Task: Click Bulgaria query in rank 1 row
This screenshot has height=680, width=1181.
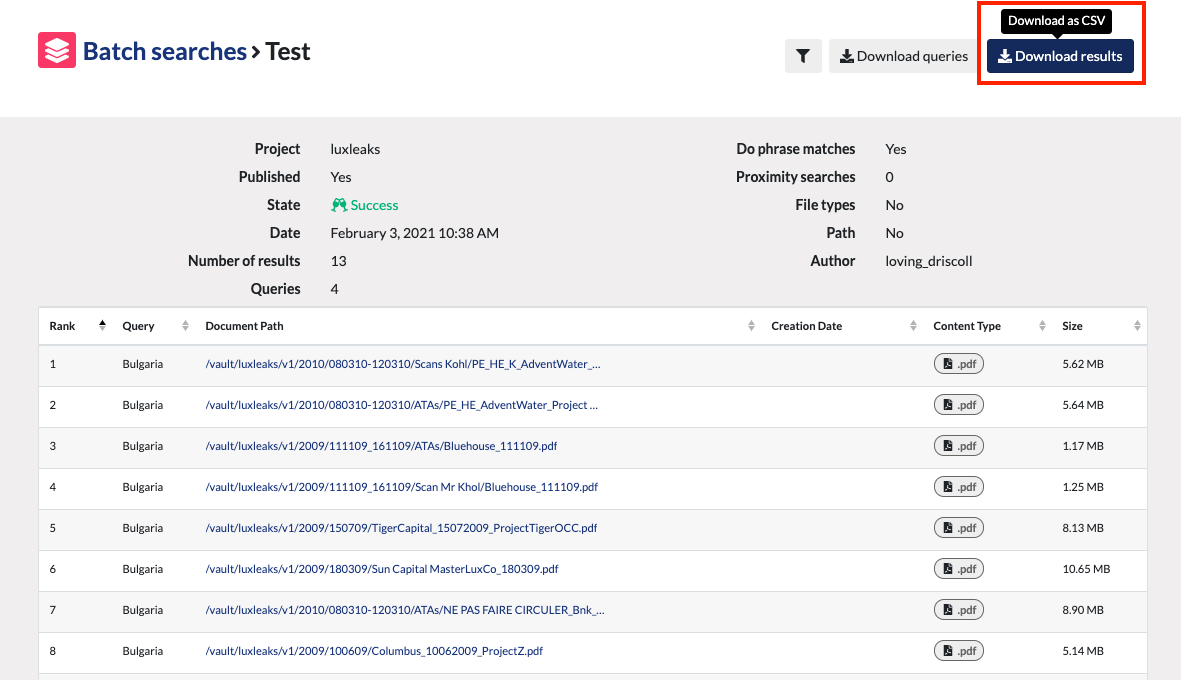Action: (x=142, y=364)
